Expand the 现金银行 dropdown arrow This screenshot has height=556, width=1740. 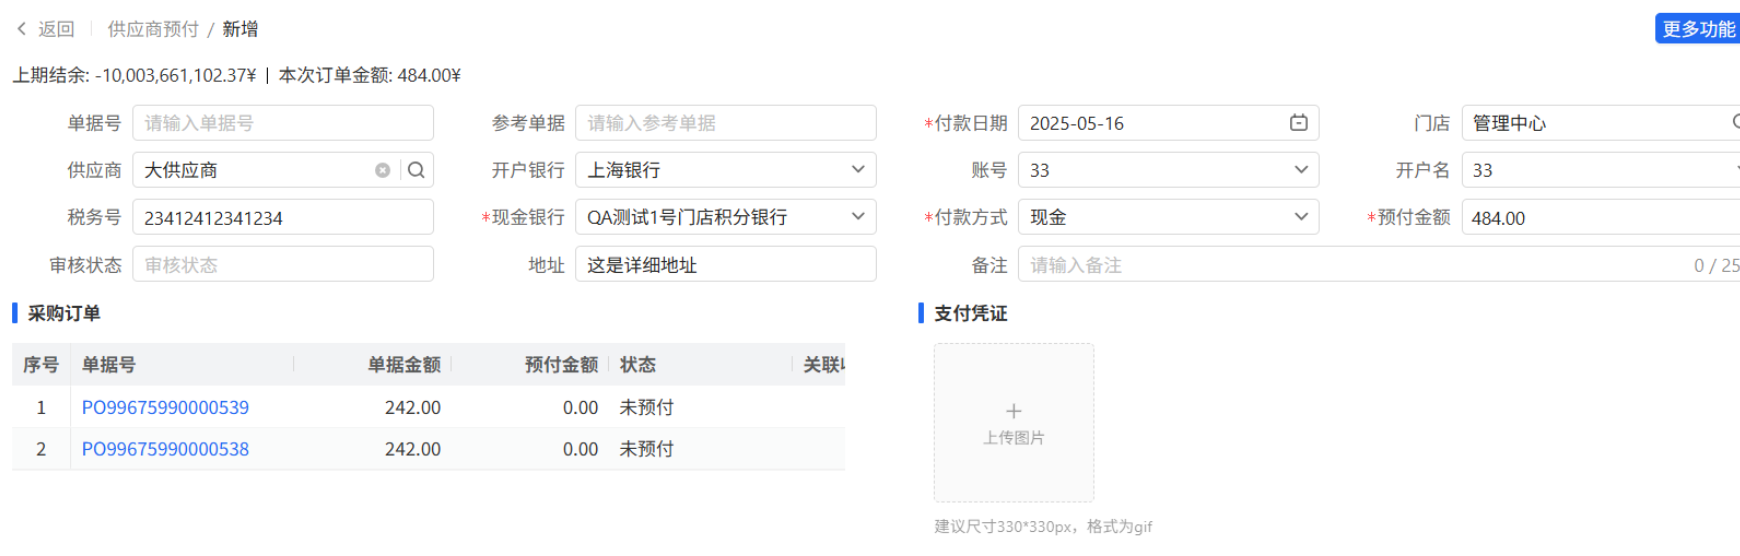[857, 217]
